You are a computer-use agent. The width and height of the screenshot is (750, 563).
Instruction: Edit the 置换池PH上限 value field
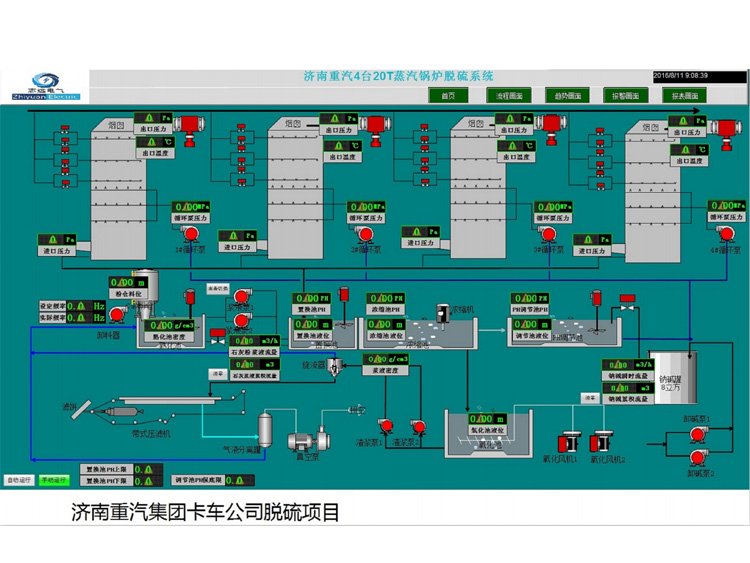148,470
